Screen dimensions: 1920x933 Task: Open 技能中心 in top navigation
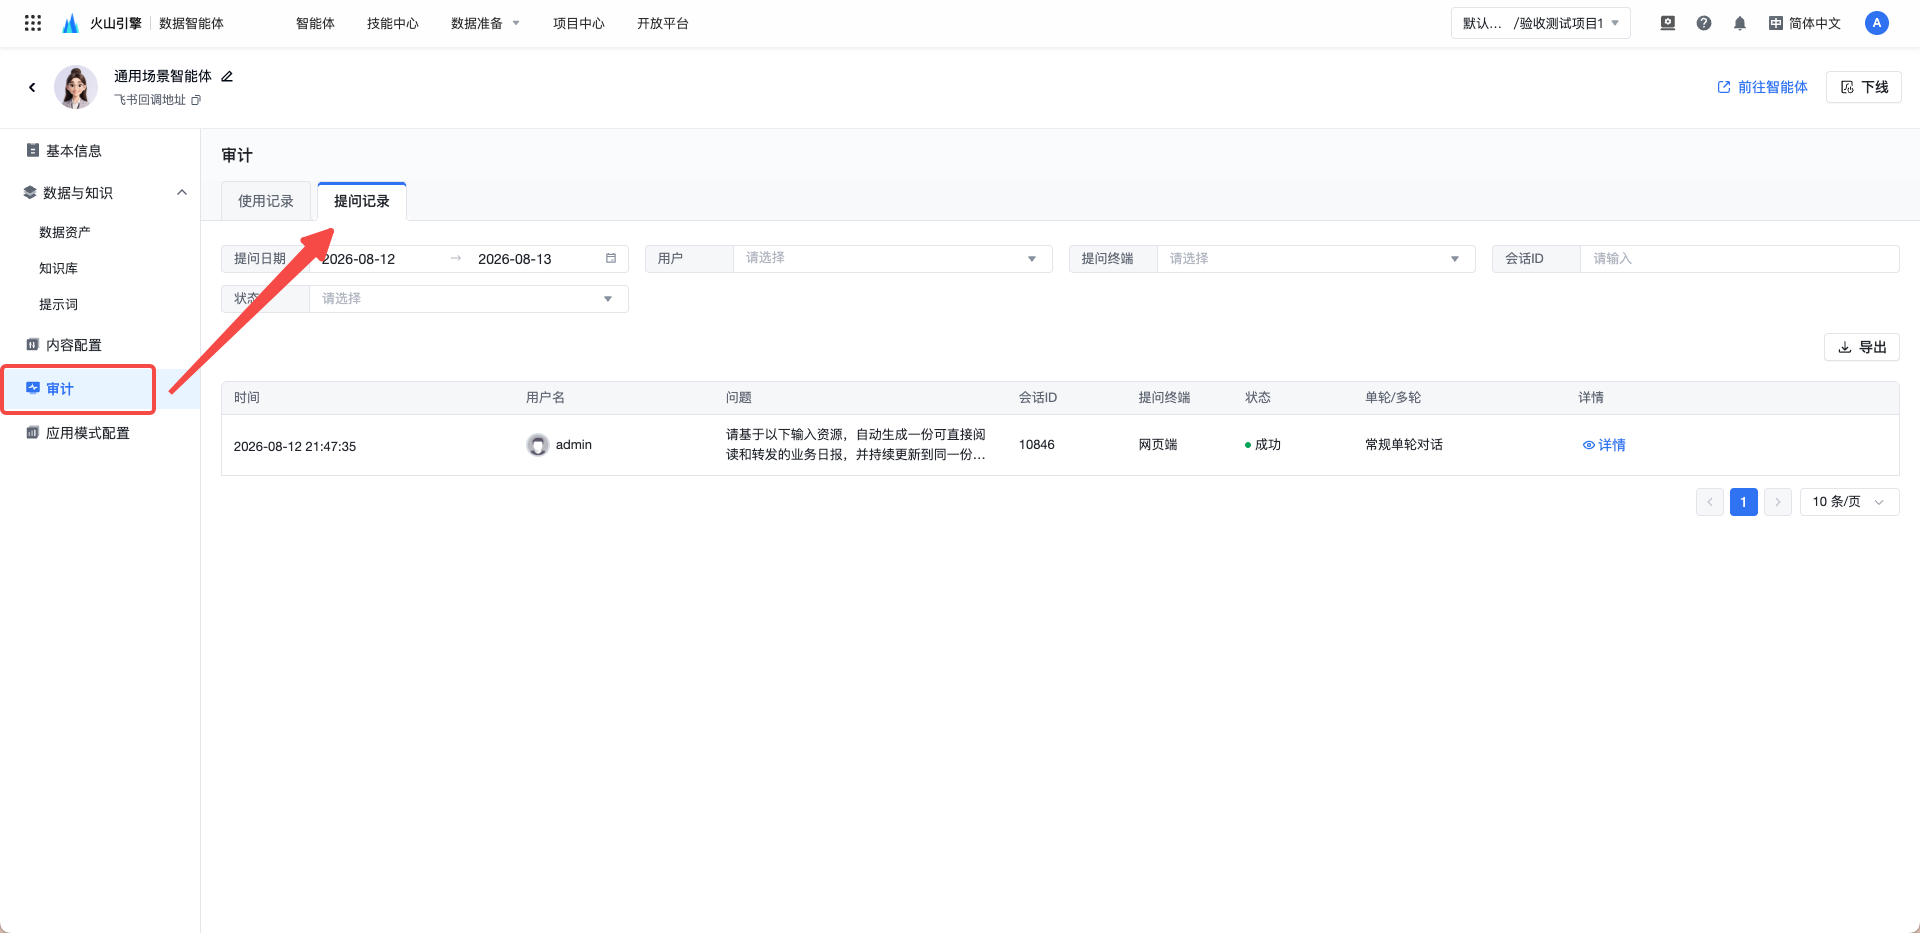coord(393,23)
